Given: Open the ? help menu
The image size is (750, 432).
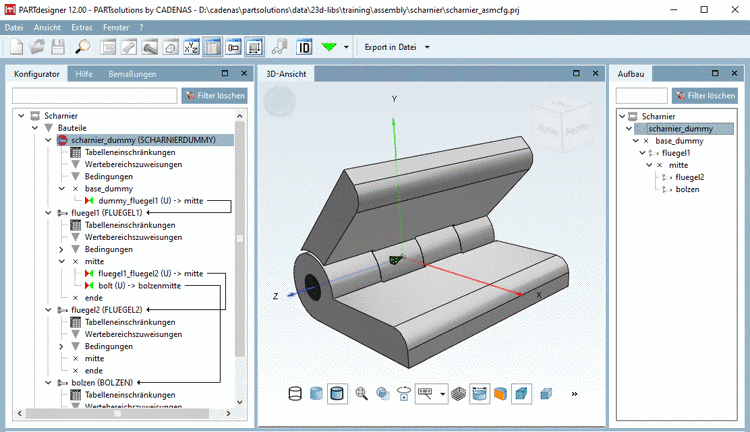Looking at the screenshot, I should tap(141, 27).
